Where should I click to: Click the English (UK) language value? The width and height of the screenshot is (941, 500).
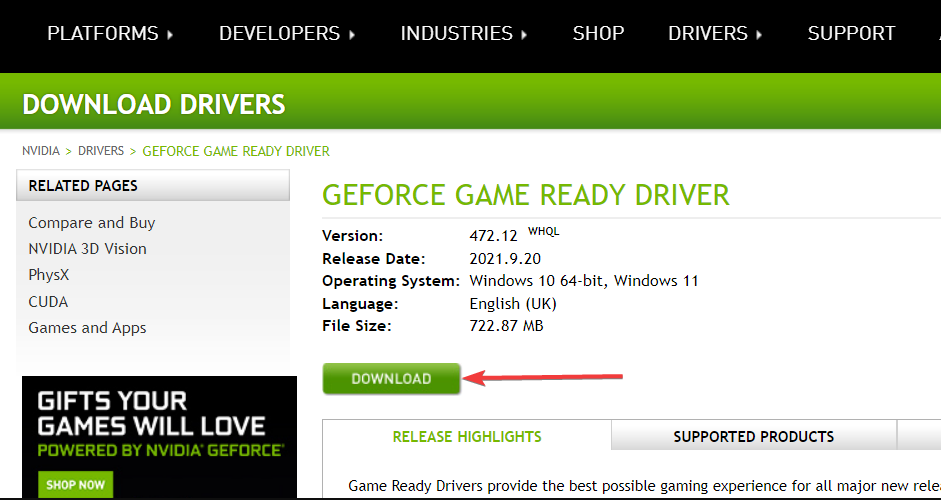513,304
